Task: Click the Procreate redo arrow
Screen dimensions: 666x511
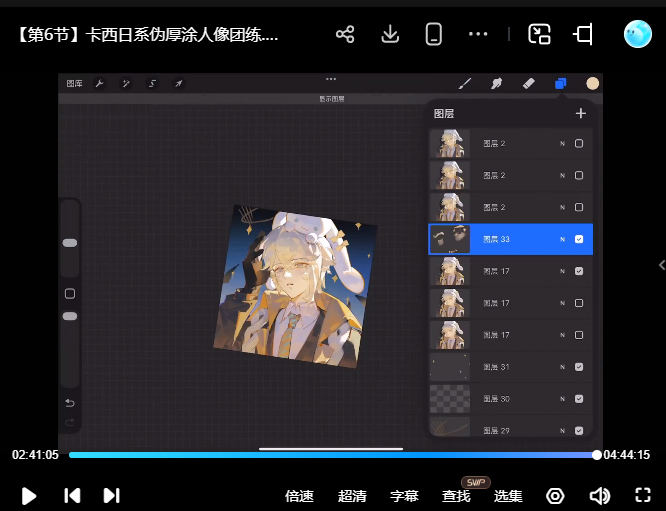Action: pyautogui.click(x=70, y=422)
